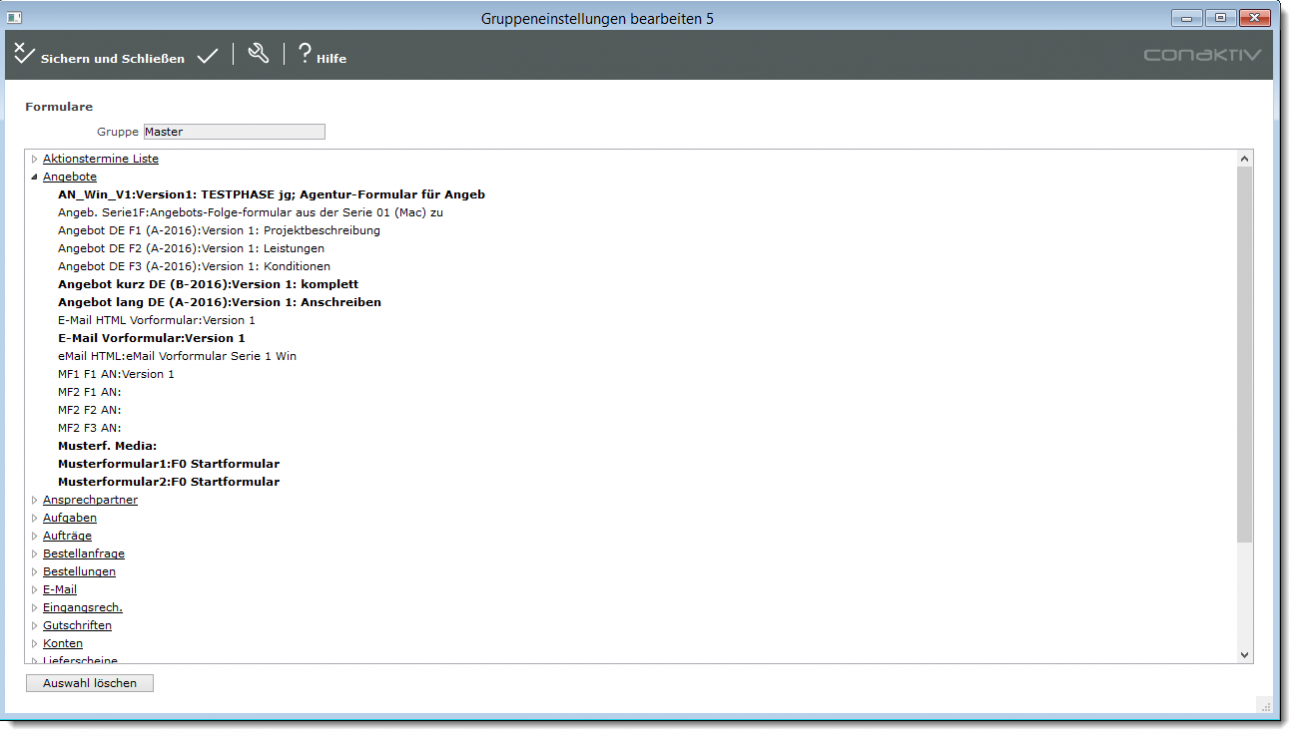Select Musterformular1:F0 Startformular entry
Screen dimensions: 1296x736
click(168, 464)
